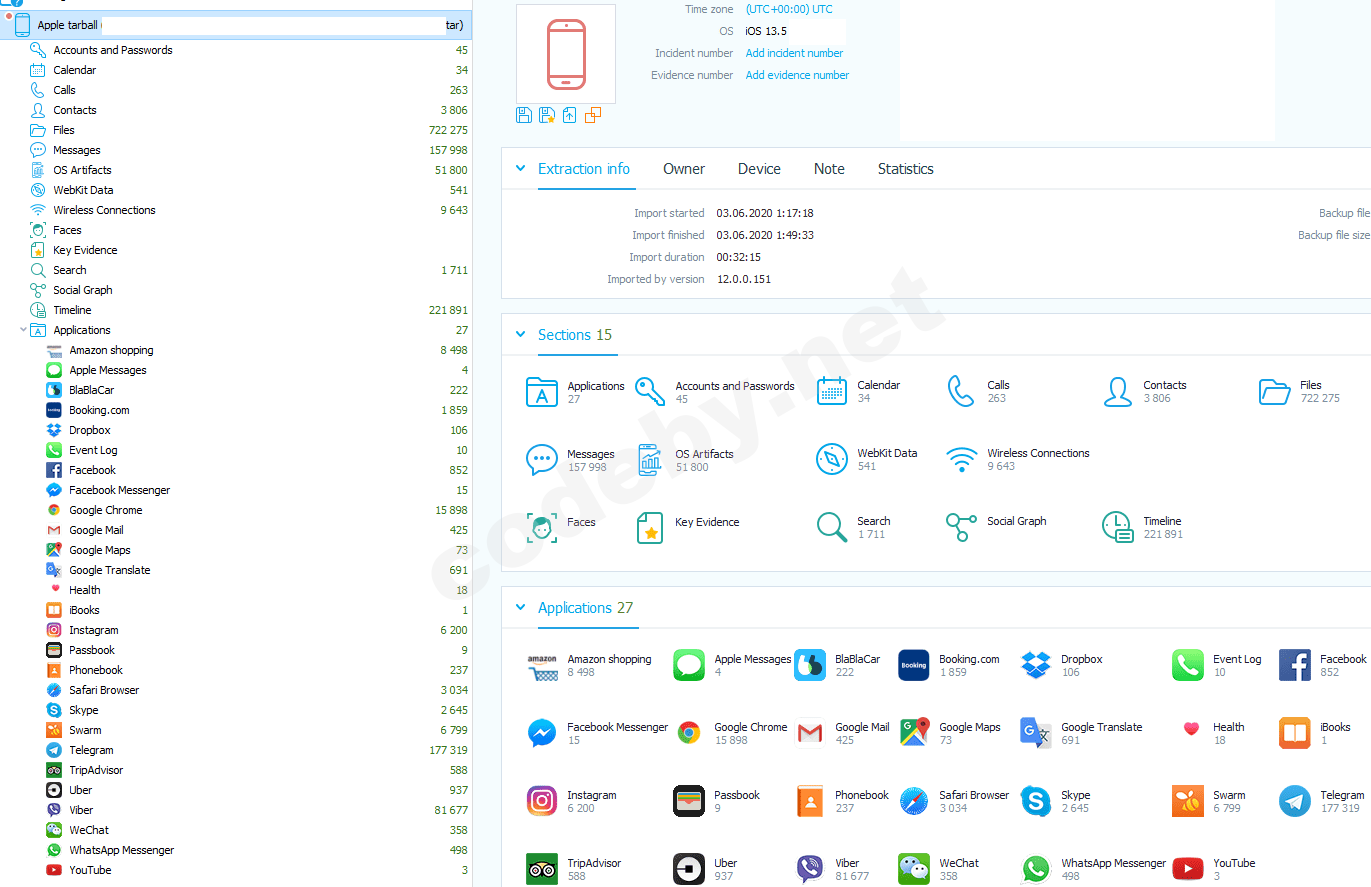The image size is (1371, 887).
Task: Collapse the Extraction info panel chevron
Action: click(520, 169)
